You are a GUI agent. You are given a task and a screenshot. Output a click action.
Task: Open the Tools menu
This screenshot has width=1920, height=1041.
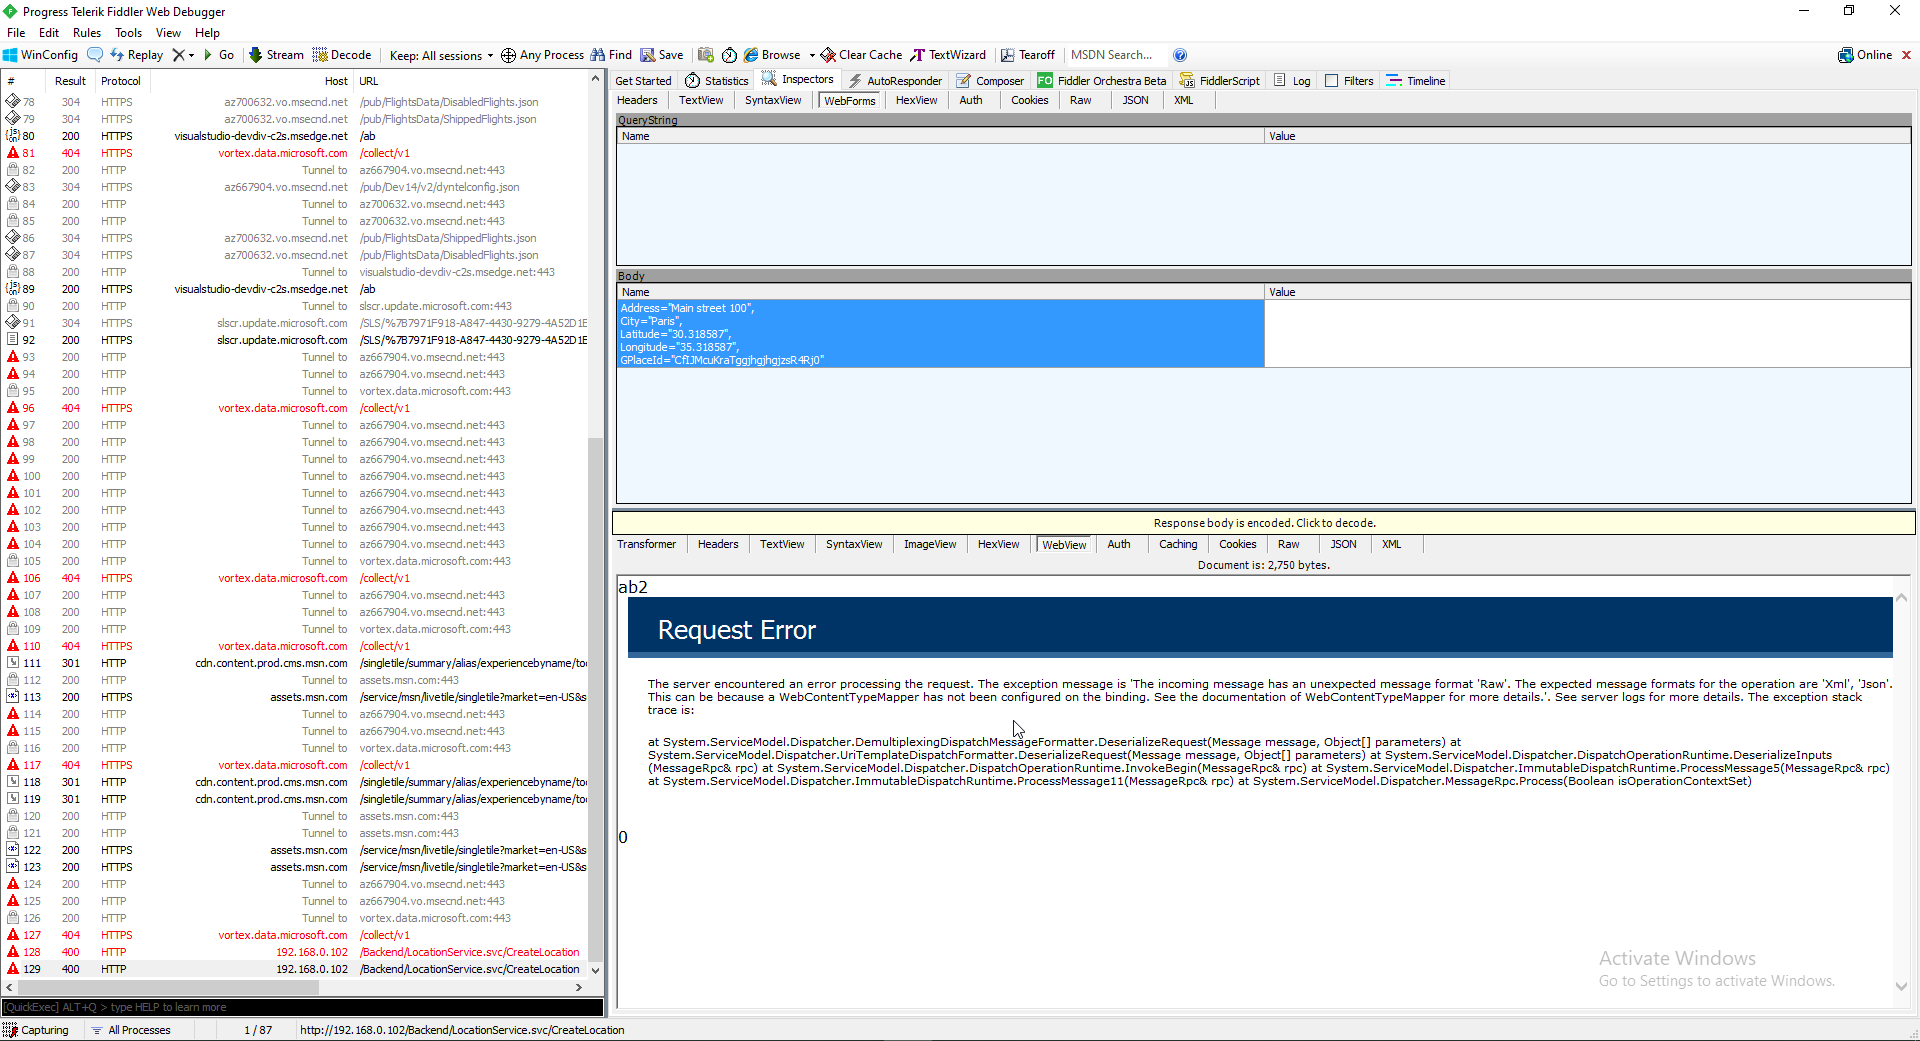129,33
